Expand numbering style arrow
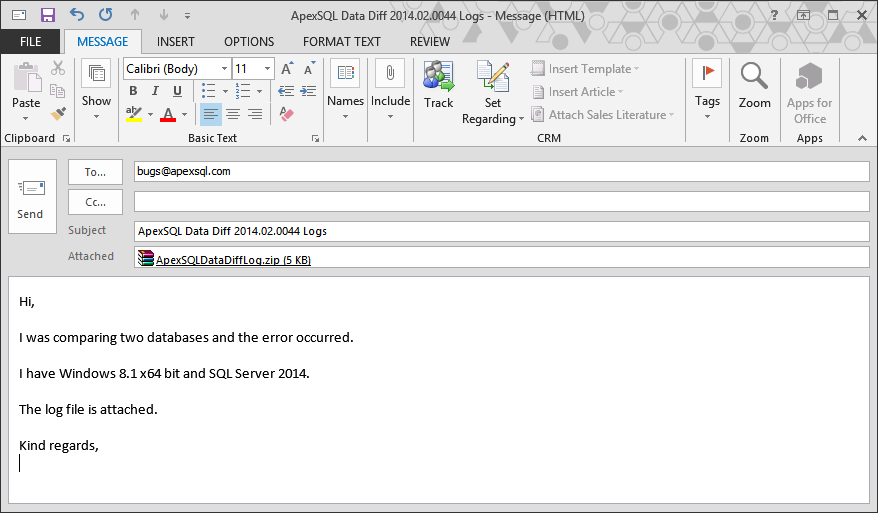This screenshot has height=513, width=878. pyautogui.click(x=259, y=91)
